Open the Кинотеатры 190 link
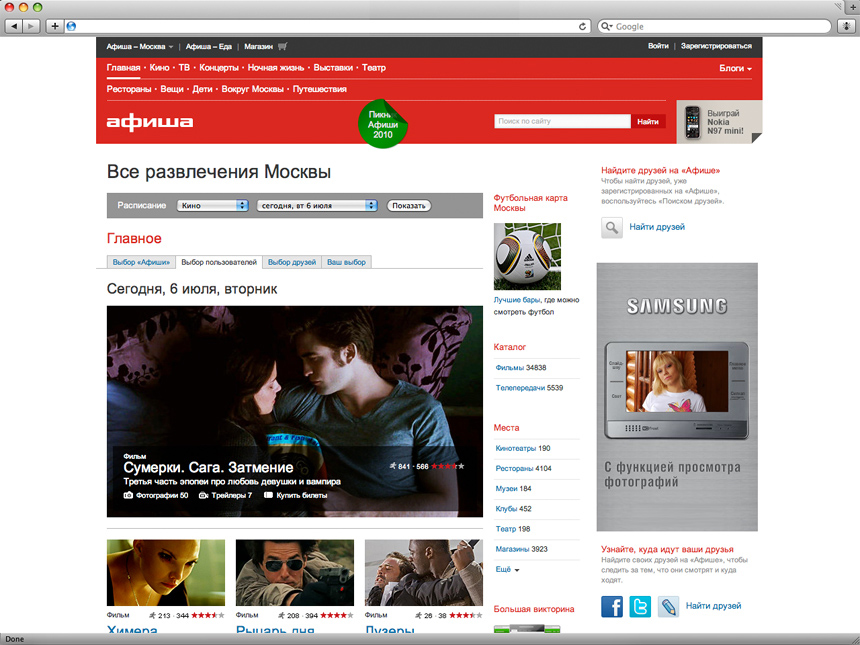860x645 pixels. pos(523,448)
